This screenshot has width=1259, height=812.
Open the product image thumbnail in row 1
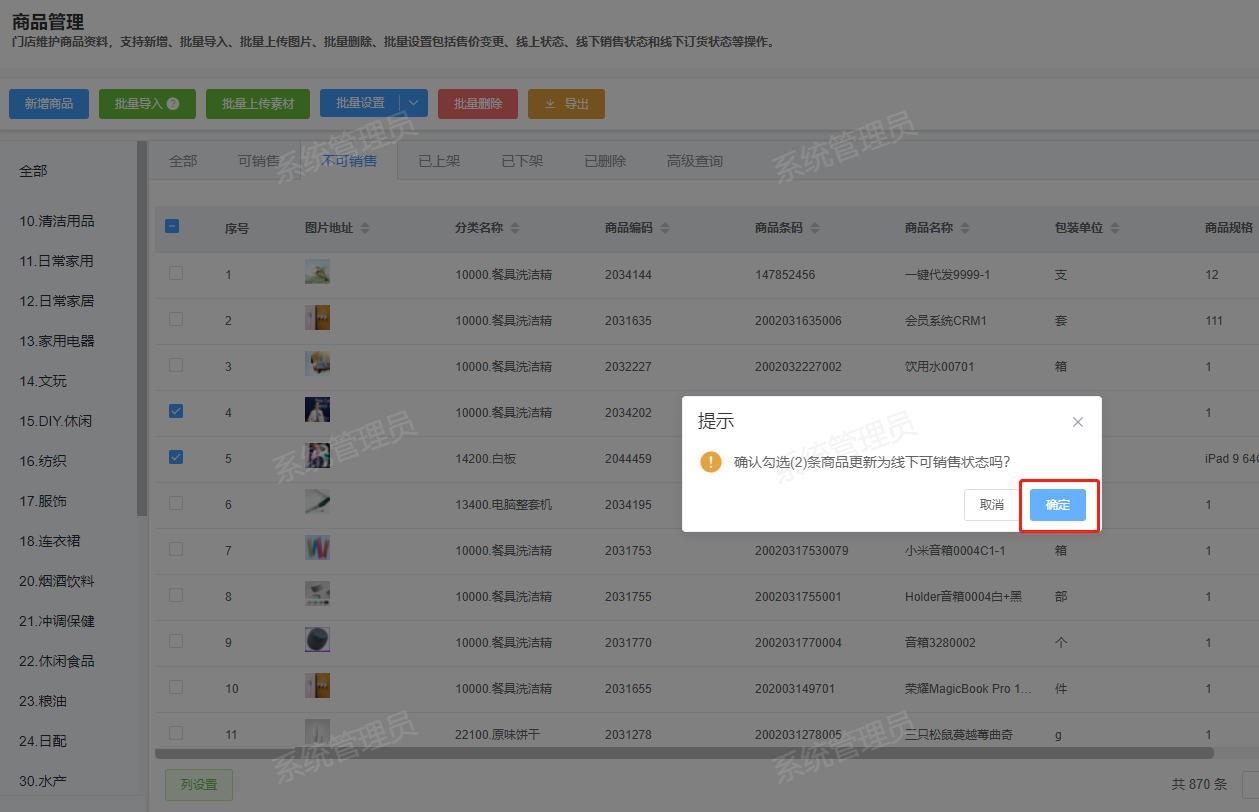(x=317, y=272)
